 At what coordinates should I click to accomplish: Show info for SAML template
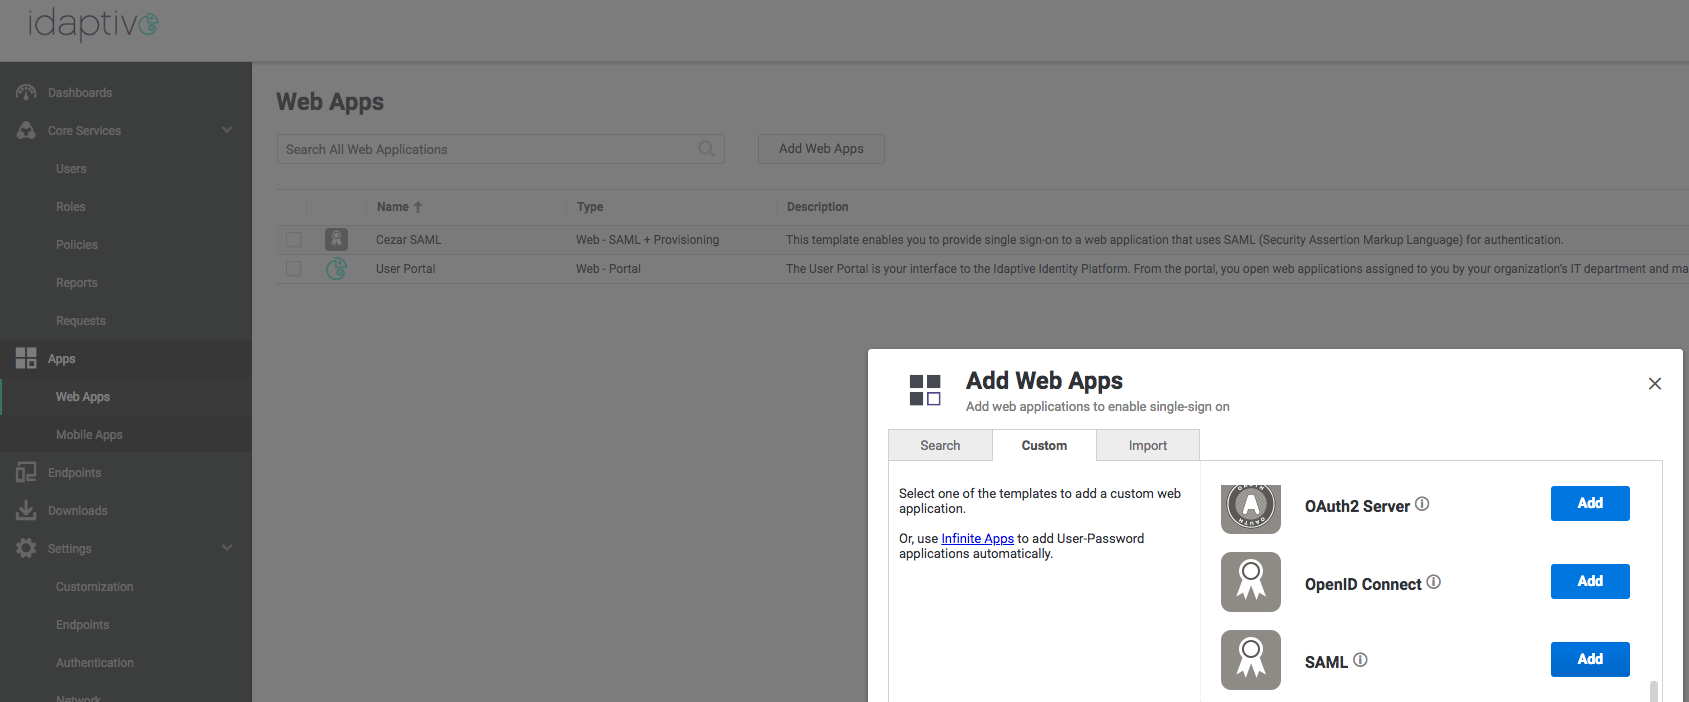tap(1360, 660)
